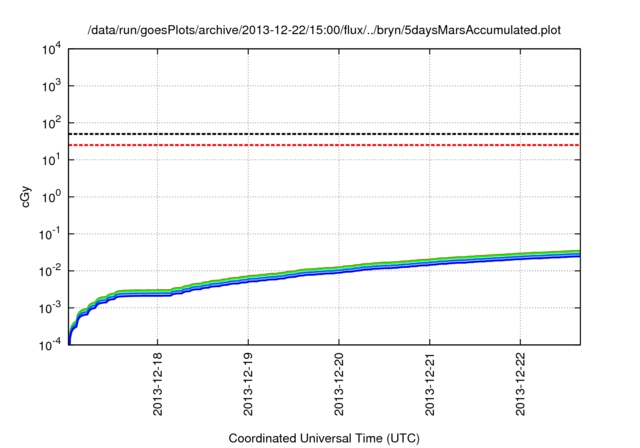Select the 10^1 y-axis label
Screen dimensions: 640x448
pos(51,160)
